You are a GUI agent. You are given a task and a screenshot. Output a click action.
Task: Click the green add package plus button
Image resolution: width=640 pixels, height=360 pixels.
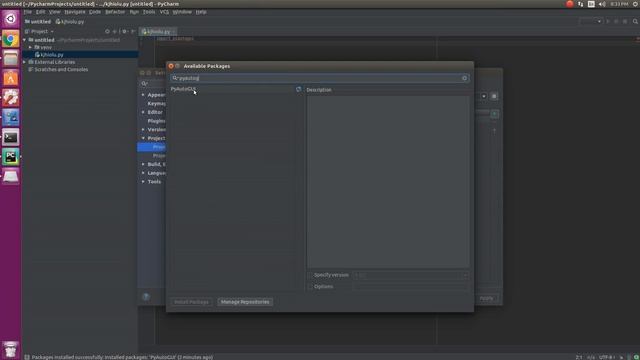tap(494, 114)
